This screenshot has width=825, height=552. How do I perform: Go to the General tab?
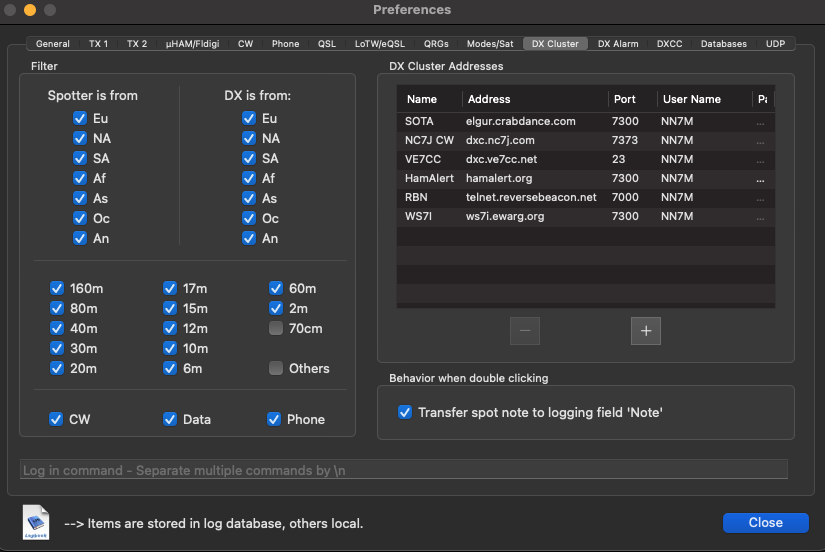pos(53,44)
